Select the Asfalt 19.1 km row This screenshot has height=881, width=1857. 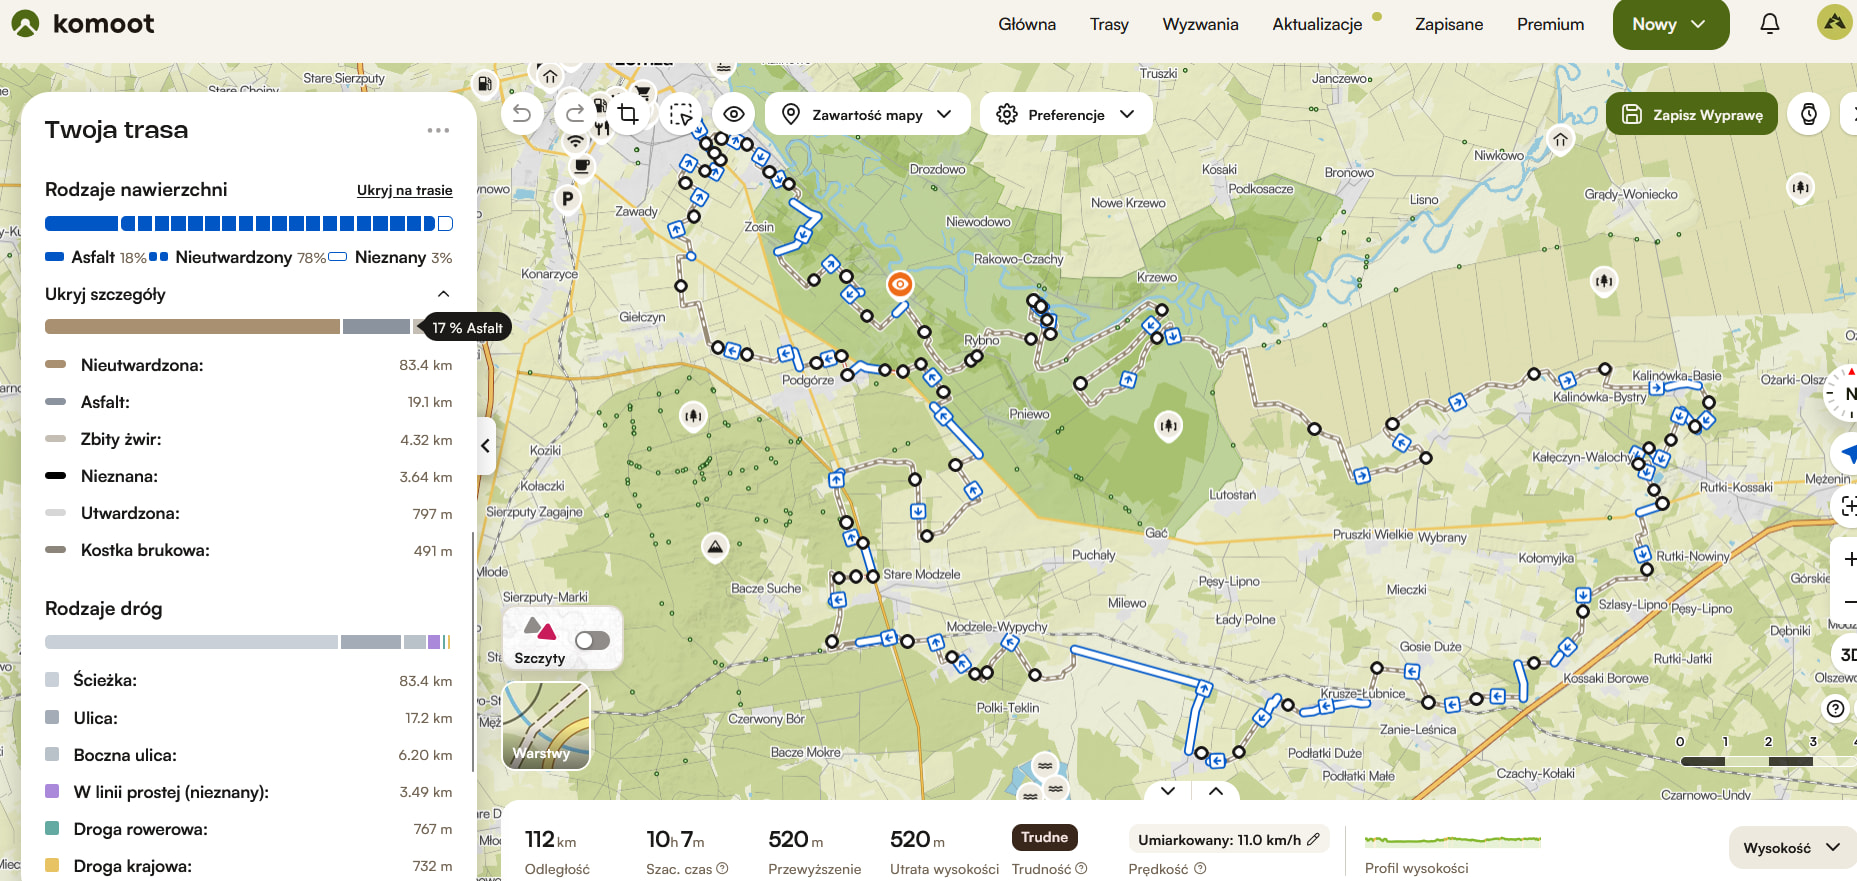pyautogui.click(x=248, y=402)
